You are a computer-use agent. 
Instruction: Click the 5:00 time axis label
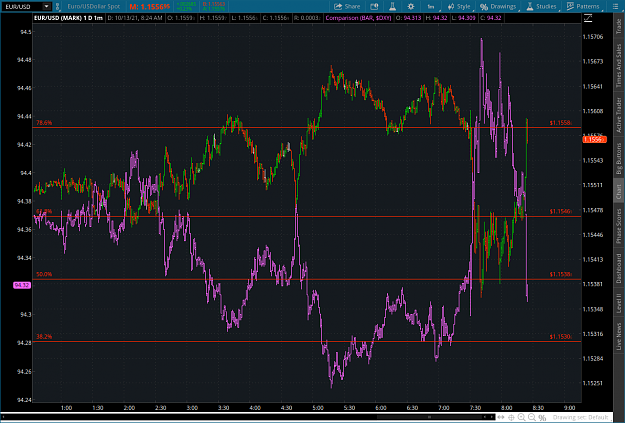[318, 408]
